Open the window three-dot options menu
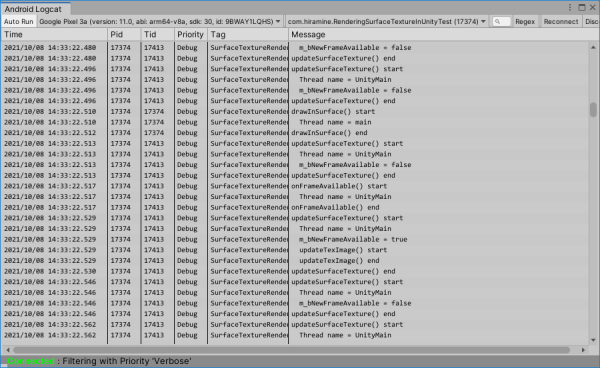600x368 pixels. [x=570, y=7]
